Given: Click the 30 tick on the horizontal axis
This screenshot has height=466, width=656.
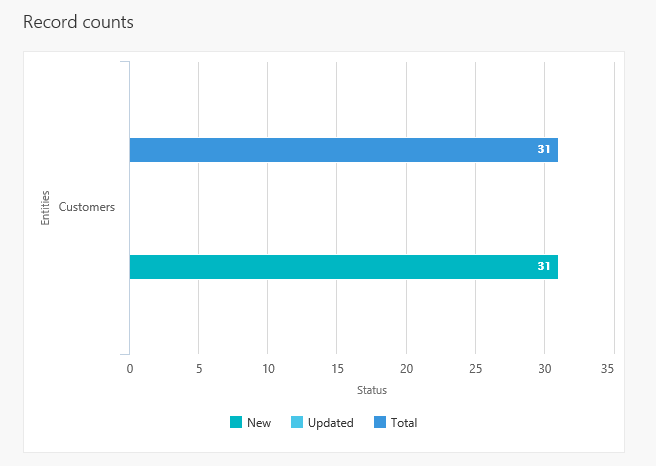Looking at the screenshot, I should 544,369.
